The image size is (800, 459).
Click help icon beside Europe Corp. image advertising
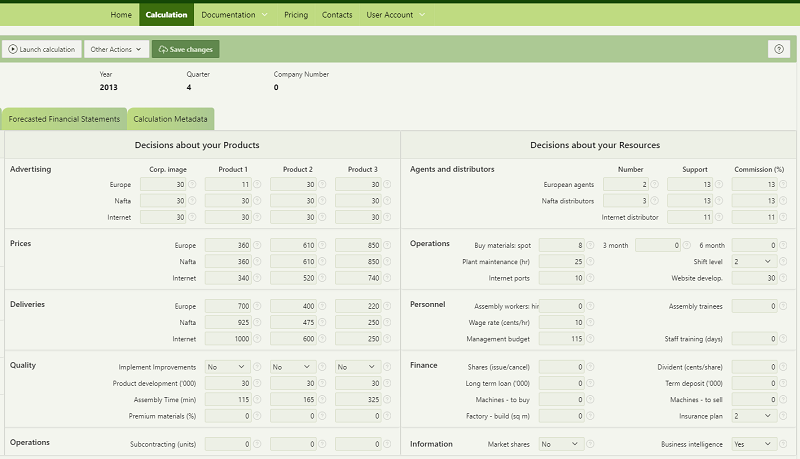coord(192,184)
